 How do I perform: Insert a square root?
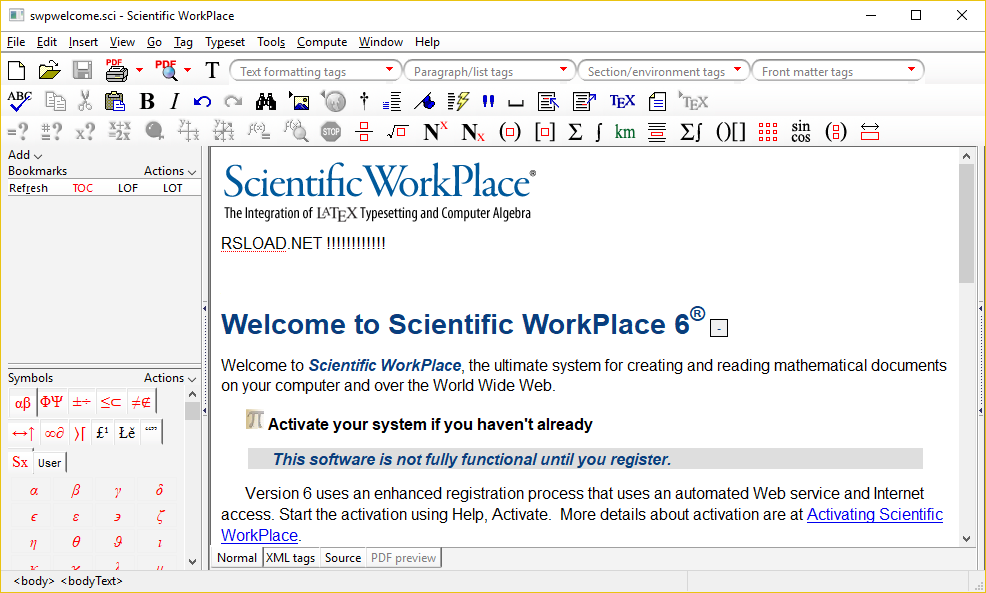click(x=397, y=131)
